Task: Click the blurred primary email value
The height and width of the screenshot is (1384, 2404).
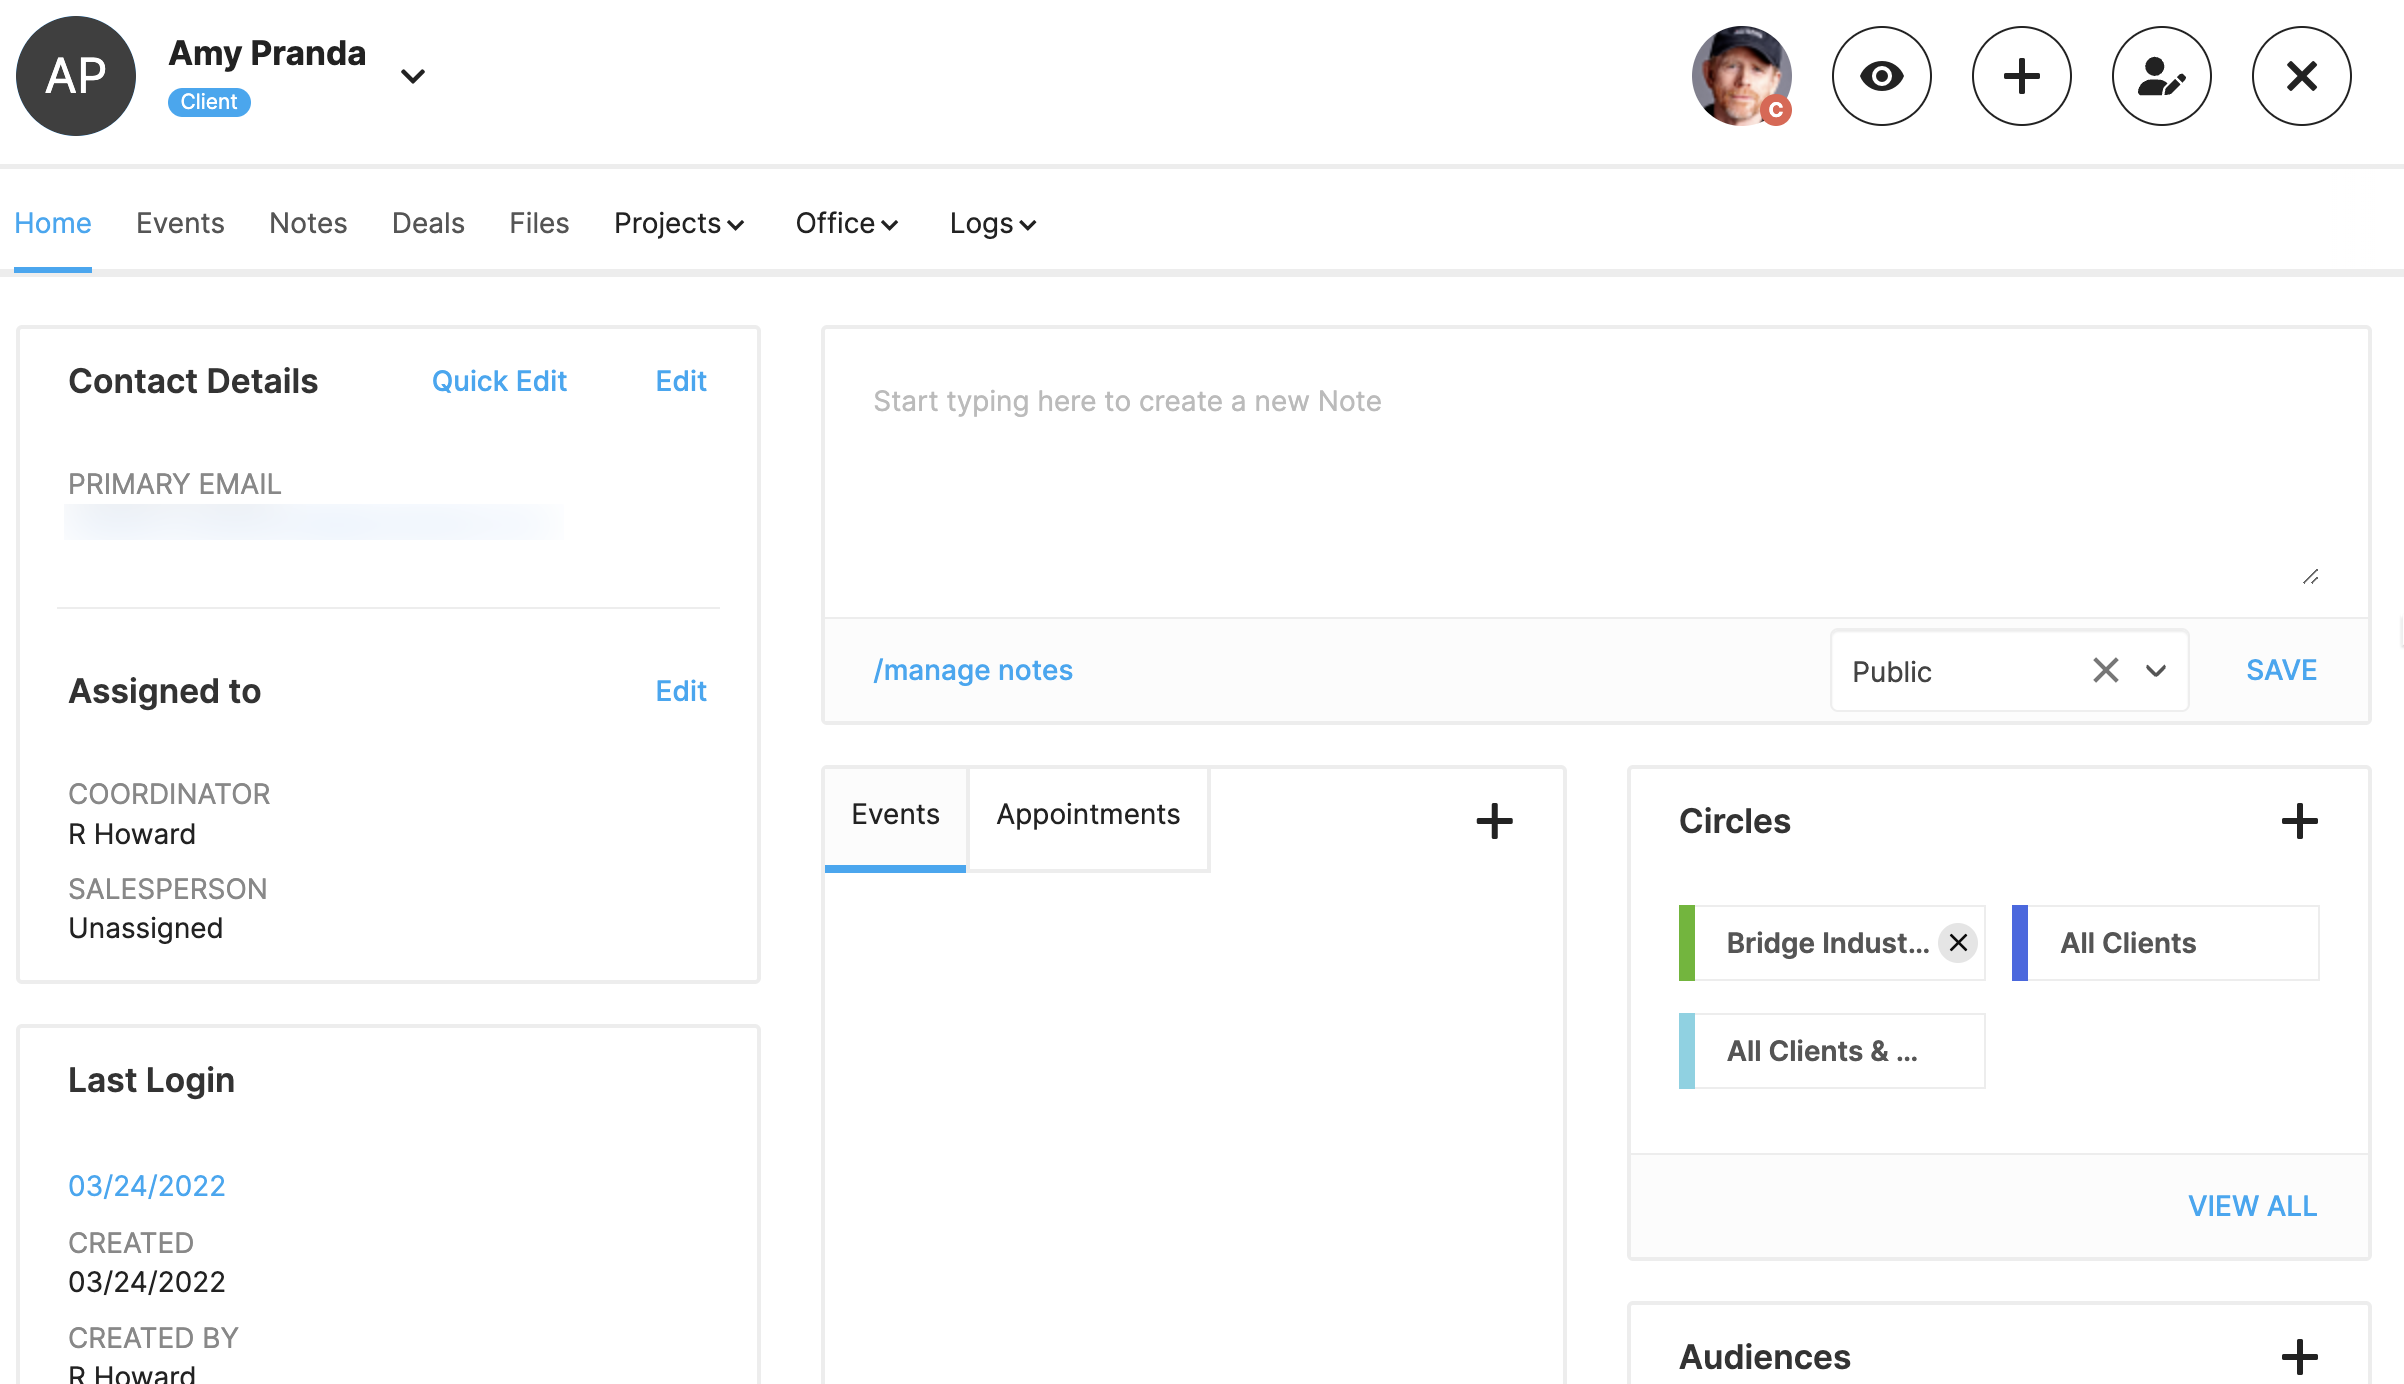Action: (x=313, y=522)
